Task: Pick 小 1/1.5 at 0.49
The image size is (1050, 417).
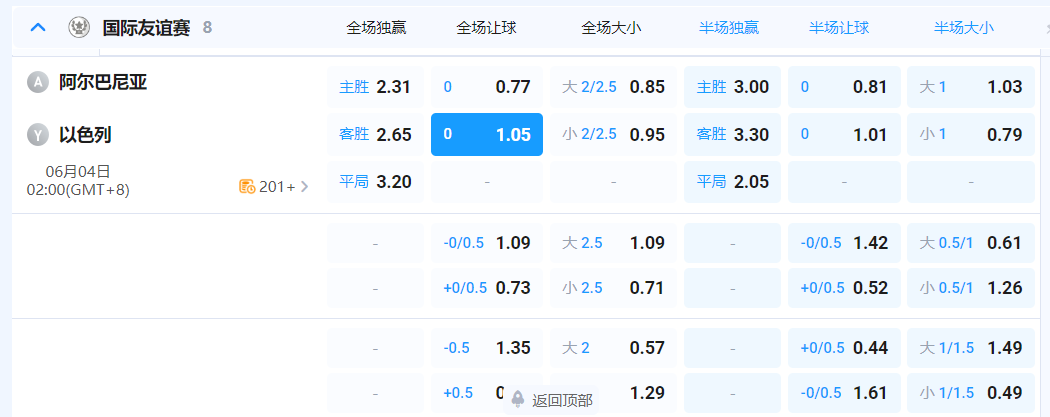Action: coord(971,393)
